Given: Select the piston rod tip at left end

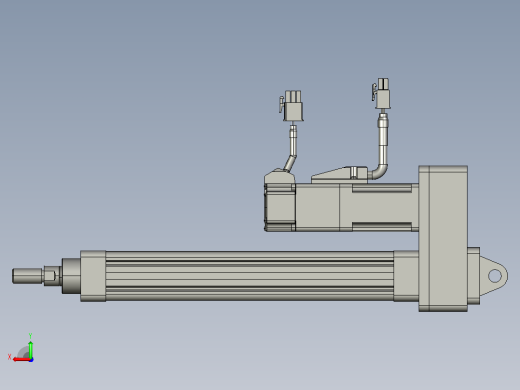Looking at the screenshot, I should (x=28, y=276).
